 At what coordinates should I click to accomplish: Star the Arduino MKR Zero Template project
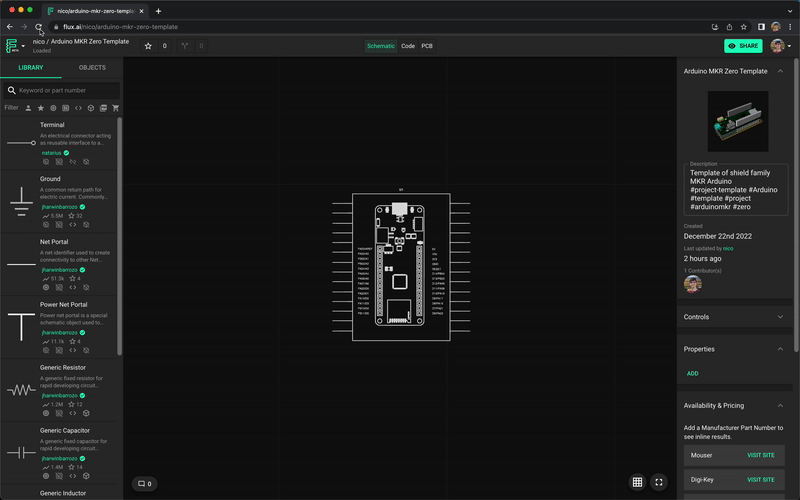tap(148, 46)
